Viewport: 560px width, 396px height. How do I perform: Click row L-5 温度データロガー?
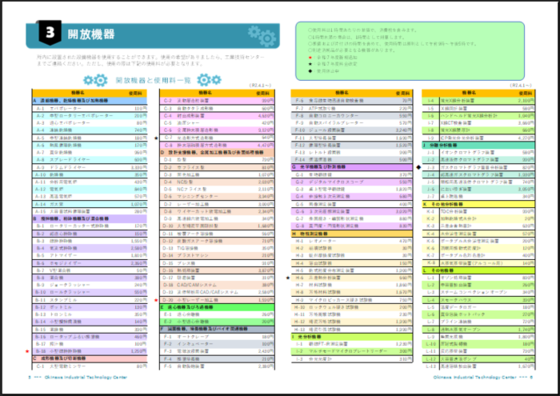click(x=479, y=307)
